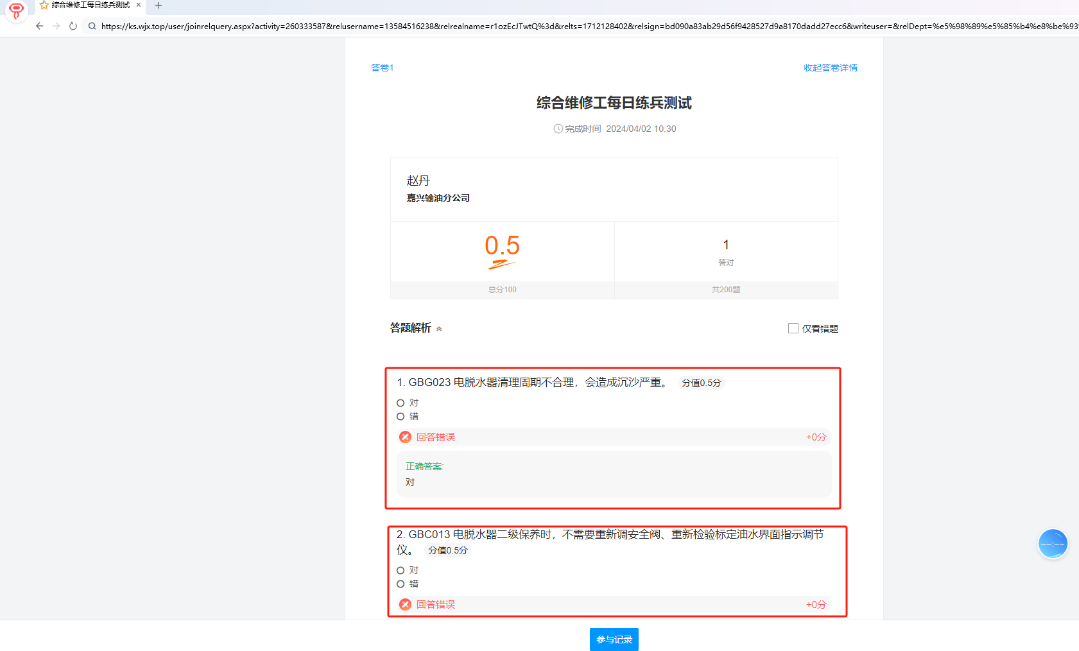Open a new tab with plus icon
Screen dimensions: 1079x651
click(158, 6)
